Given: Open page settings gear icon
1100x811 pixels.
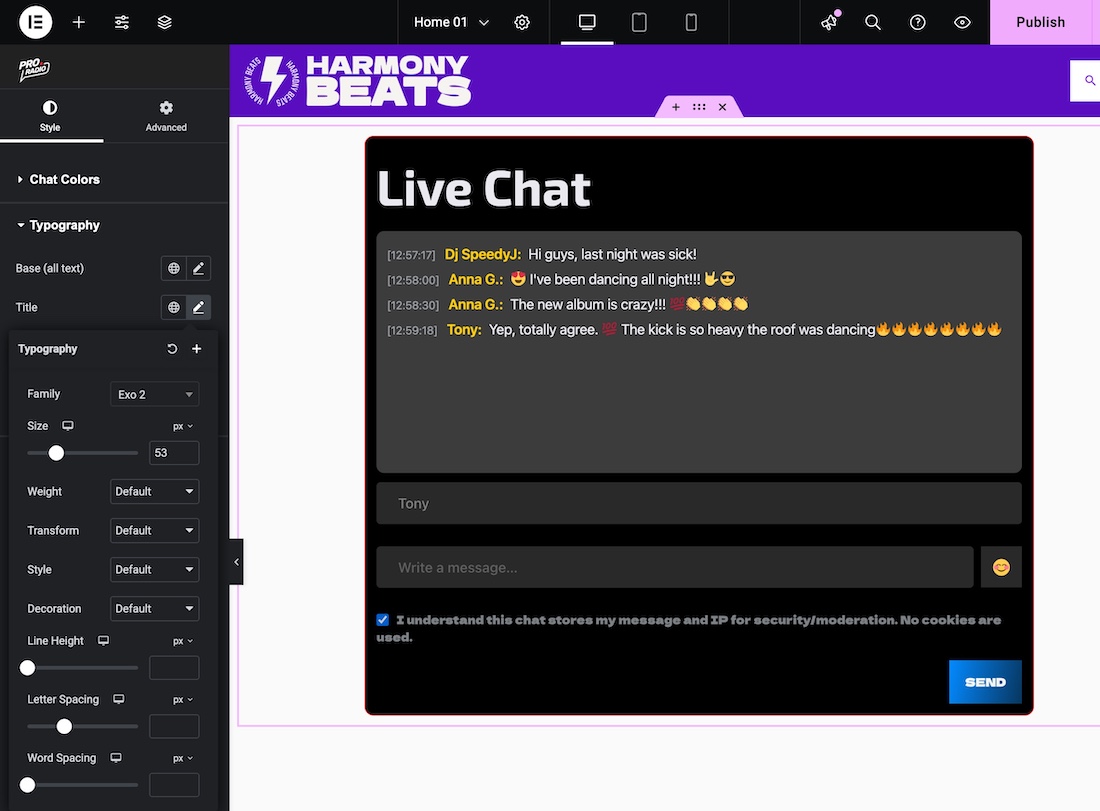Looking at the screenshot, I should [522, 22].
